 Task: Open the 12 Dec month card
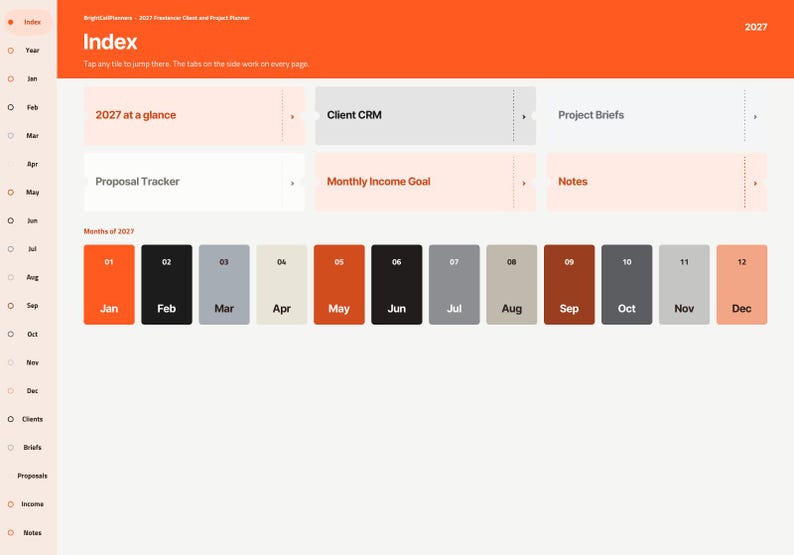coord(742,285)
